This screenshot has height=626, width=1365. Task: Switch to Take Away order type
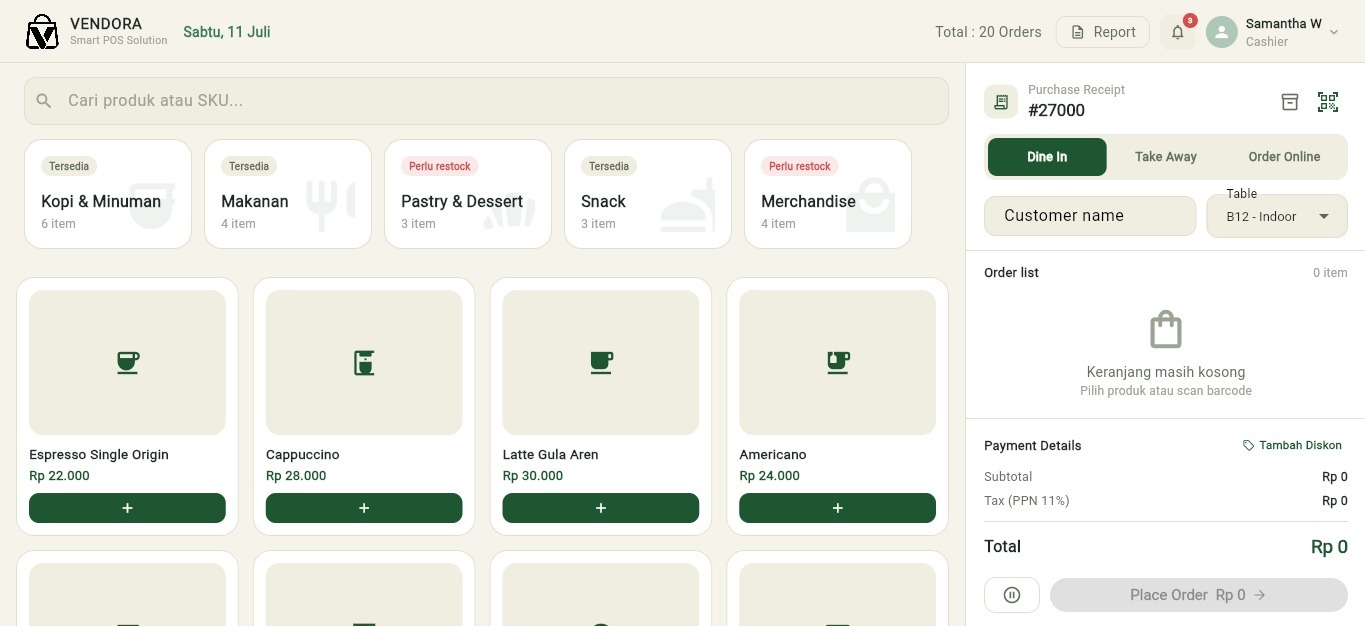click(1166, 157)
